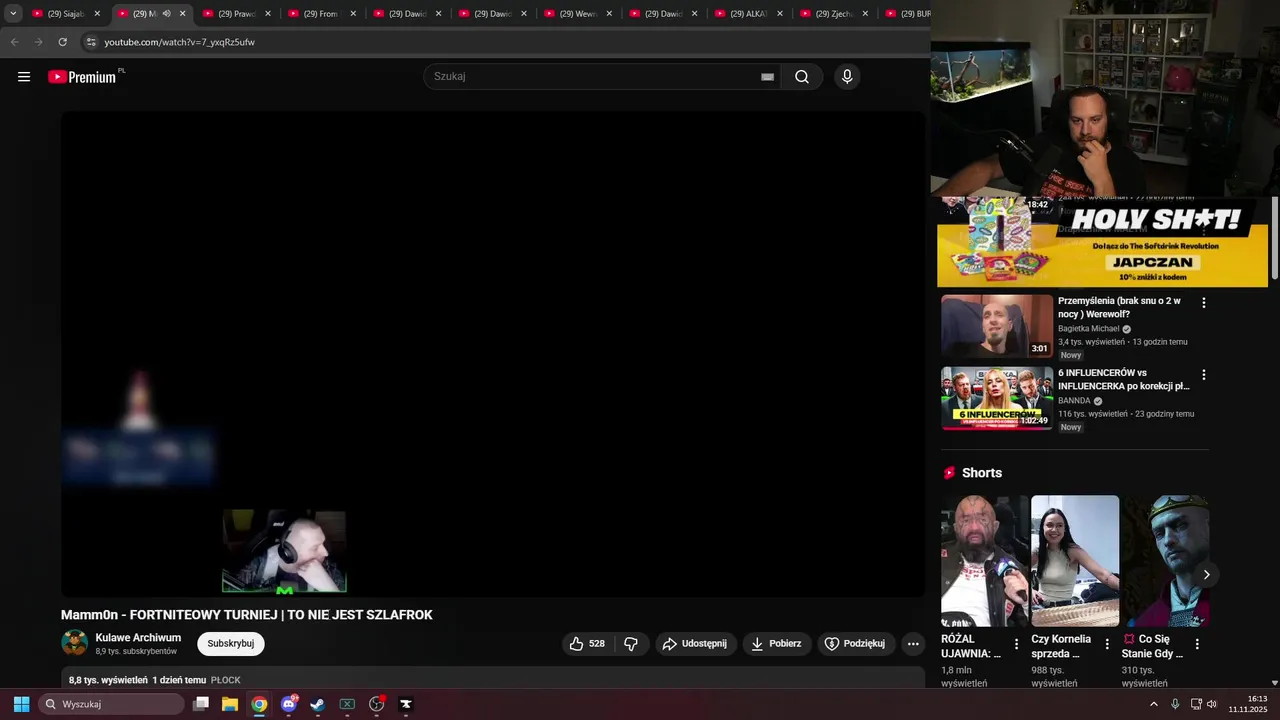Toggle system volume icon in tray
The height and width of the screenshot is (720, 1280).
pos(1212,704)
